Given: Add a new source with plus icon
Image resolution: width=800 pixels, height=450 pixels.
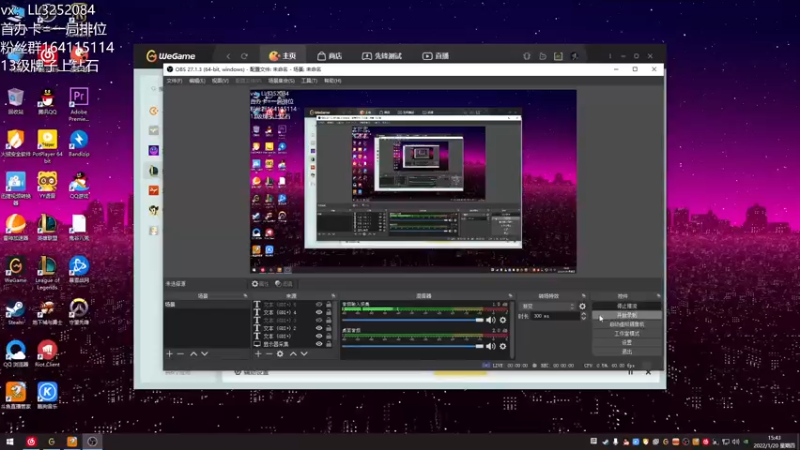Looking at the screenshot, I should point(258,354).
